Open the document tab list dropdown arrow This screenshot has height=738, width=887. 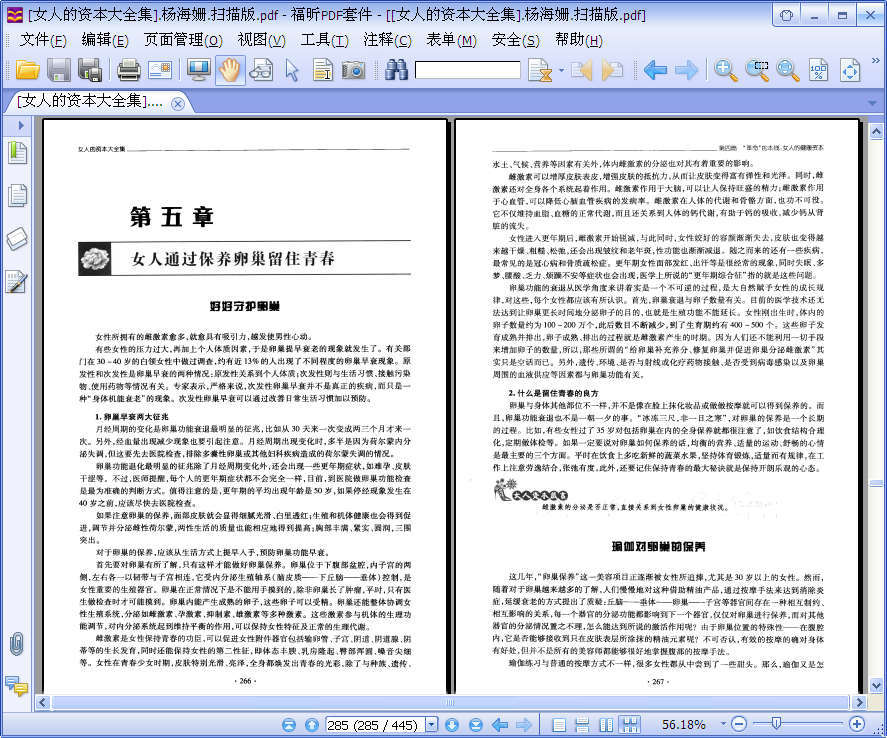click(872, 103)
